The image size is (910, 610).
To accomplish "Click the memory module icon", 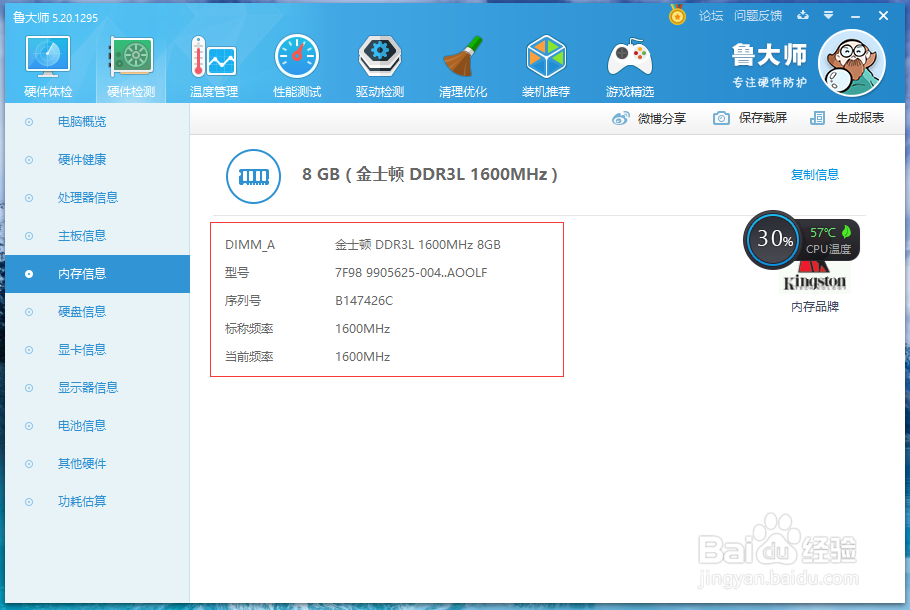I will point(253,176).
